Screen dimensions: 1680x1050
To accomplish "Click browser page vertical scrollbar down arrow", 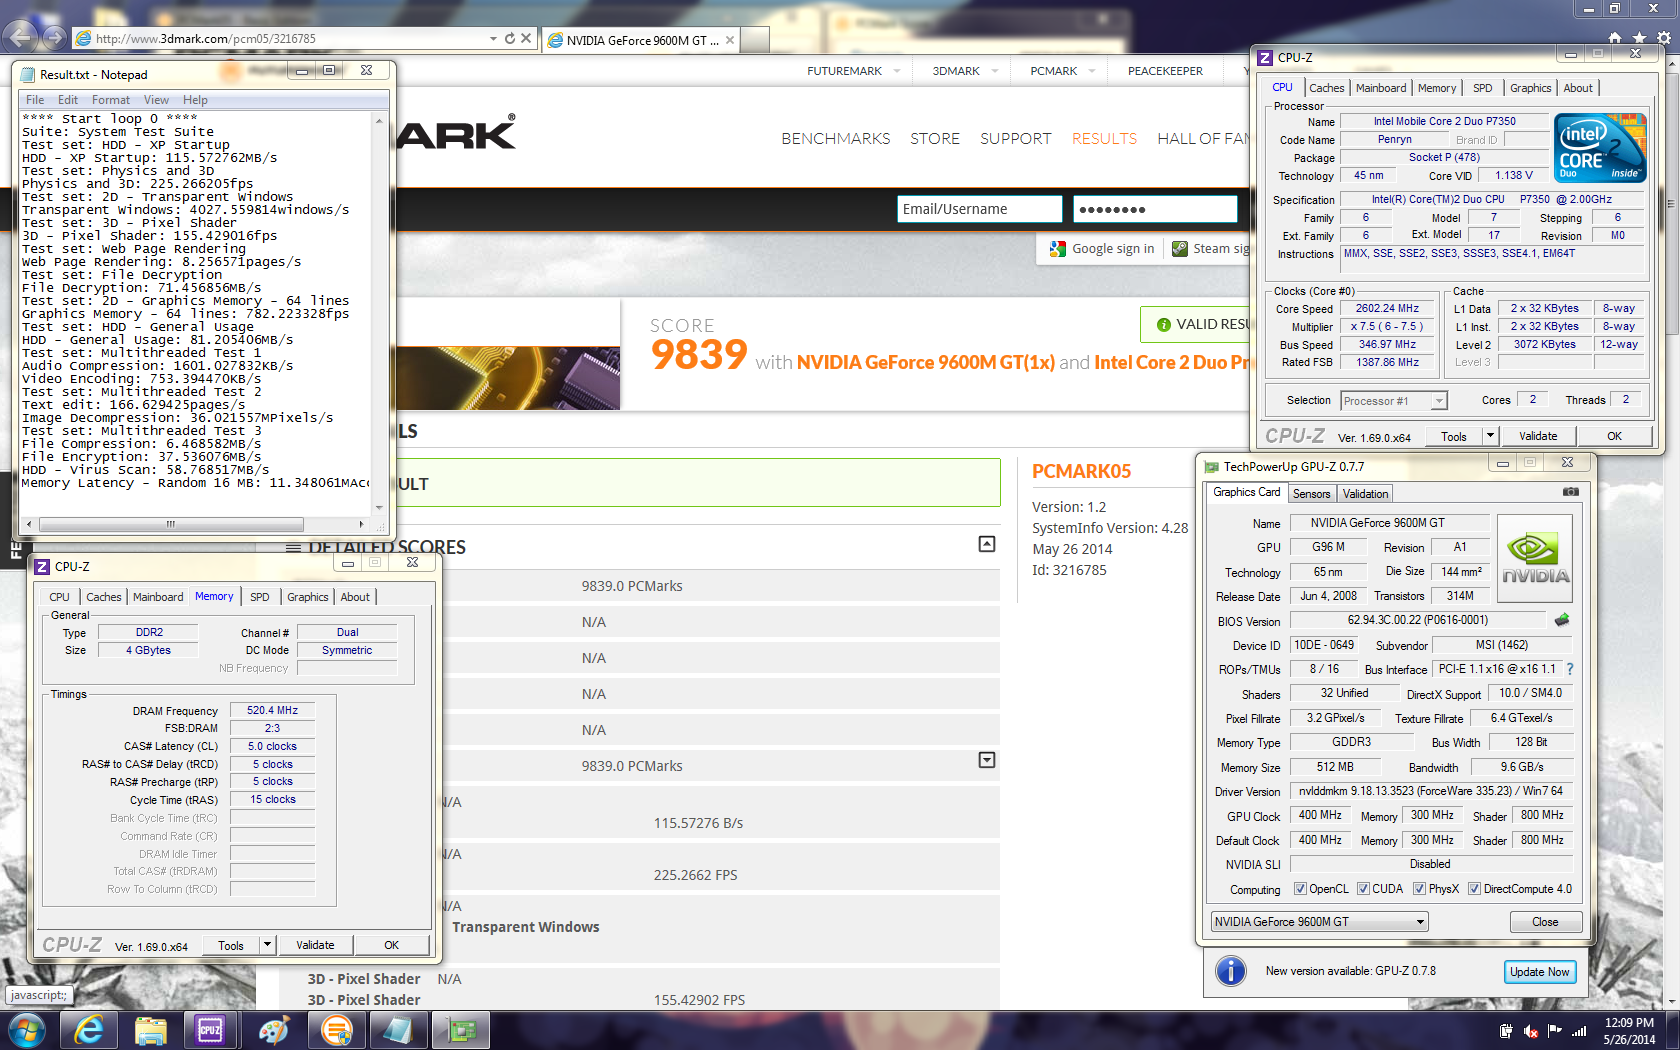I will pos(1673,1001).
